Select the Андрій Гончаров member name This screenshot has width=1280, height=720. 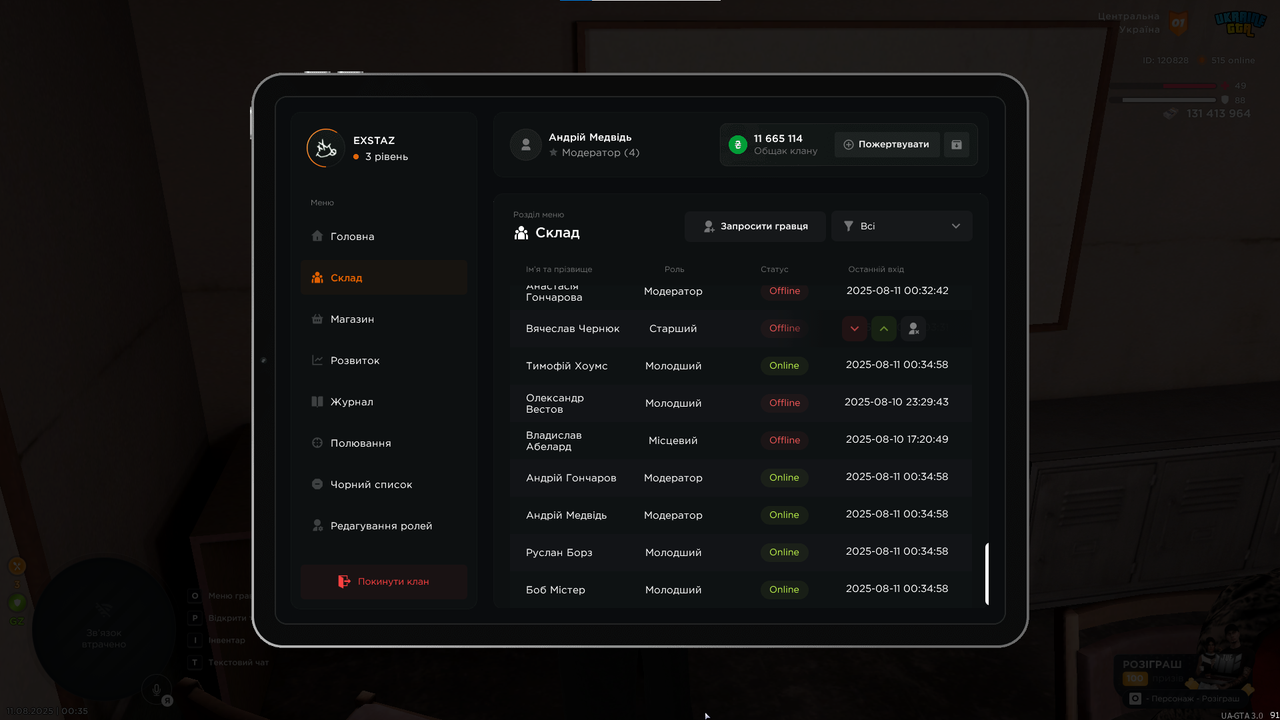pyautogui.click(x=571, y=478)
